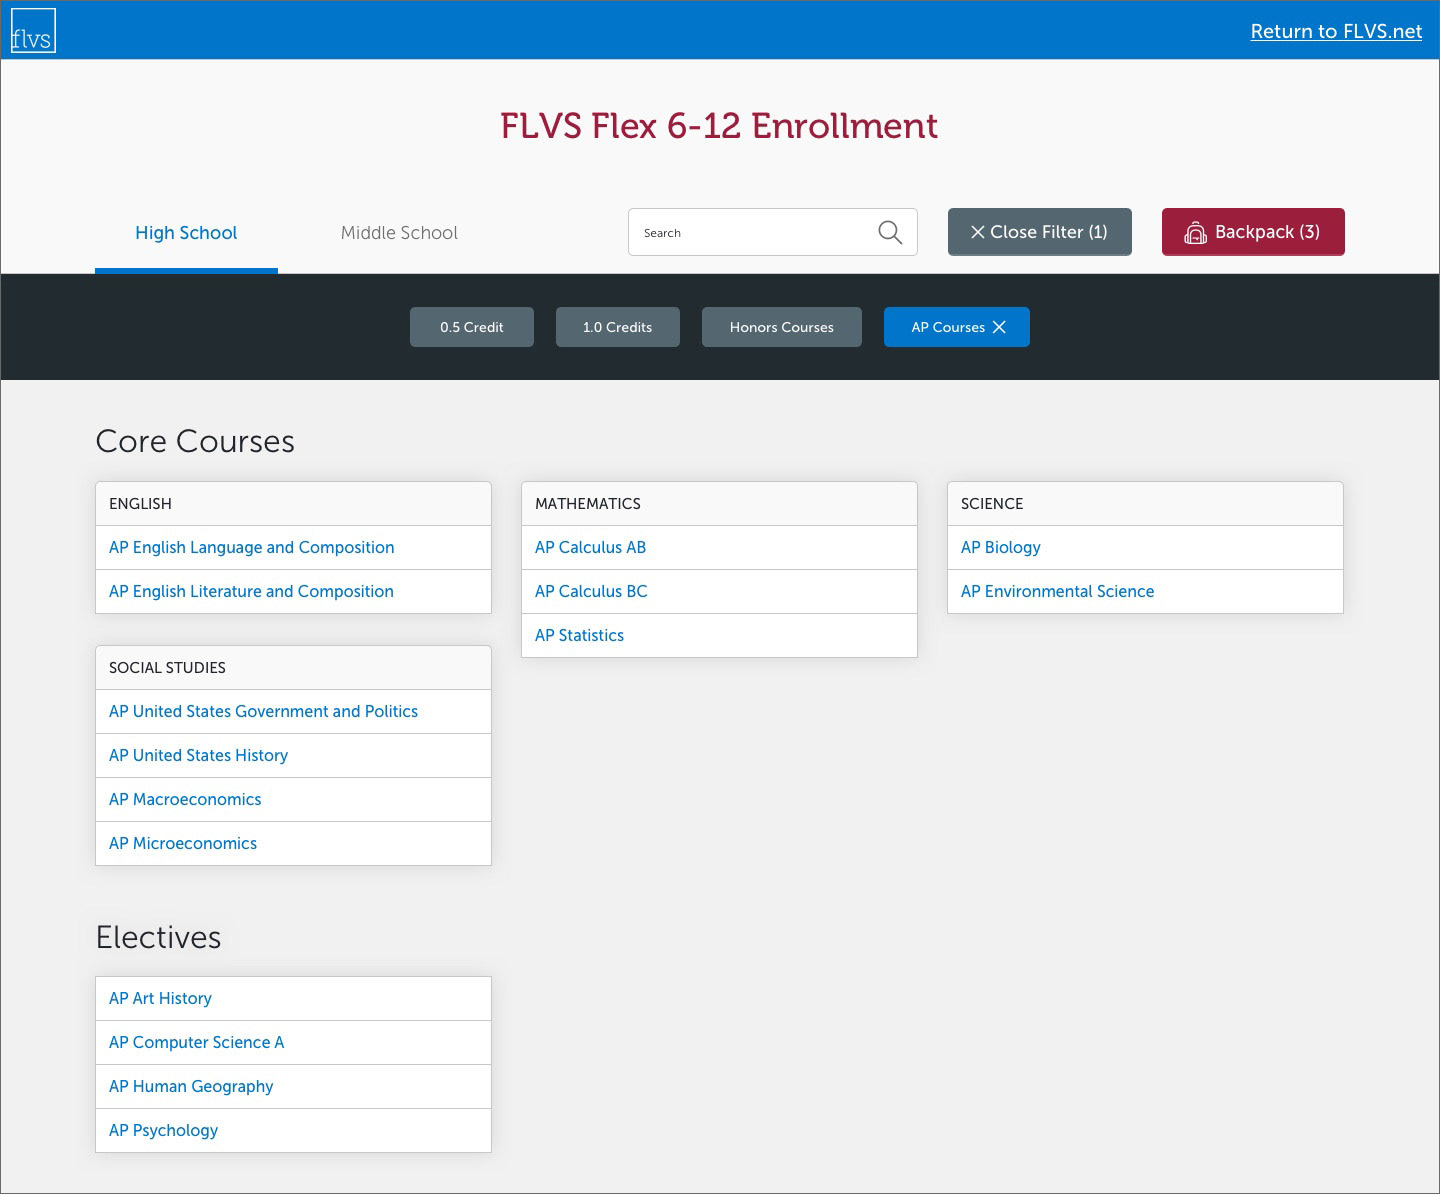
Task: Toggle the 1.0 Credits filter
Action: 618,327
